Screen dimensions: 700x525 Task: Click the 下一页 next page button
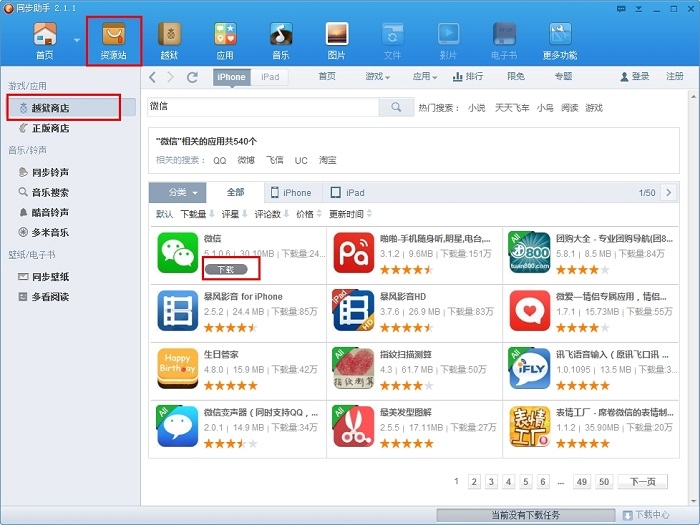tap(642, 482)
